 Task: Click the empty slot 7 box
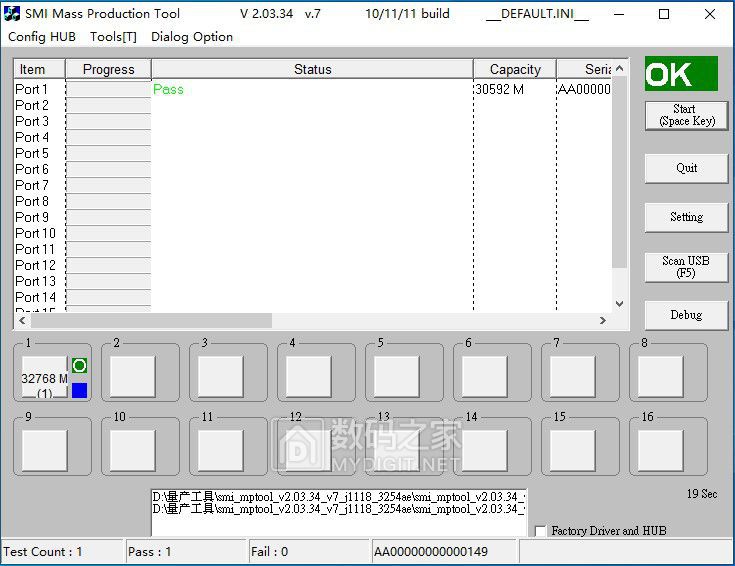click(x=572, y=377)
